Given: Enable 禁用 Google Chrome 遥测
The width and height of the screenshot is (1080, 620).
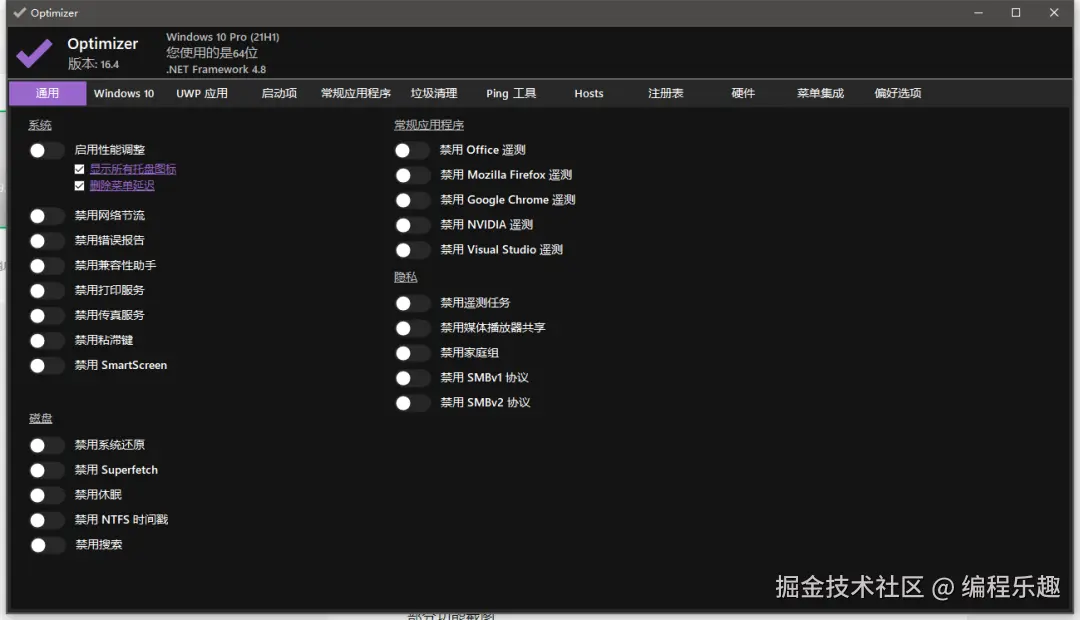Looking at the screenshot, I should [x=411, y=199].
